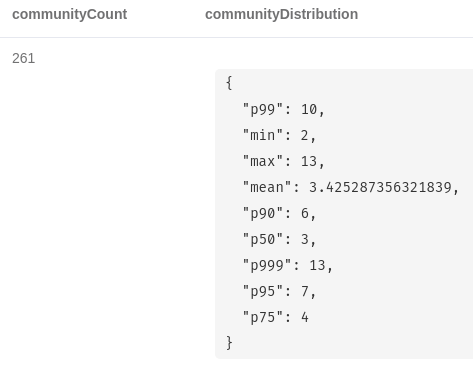Image resolution: width=473 pixels, height=386 pixels.
Task: Click the "p90" key line
Action: point(279,213)
